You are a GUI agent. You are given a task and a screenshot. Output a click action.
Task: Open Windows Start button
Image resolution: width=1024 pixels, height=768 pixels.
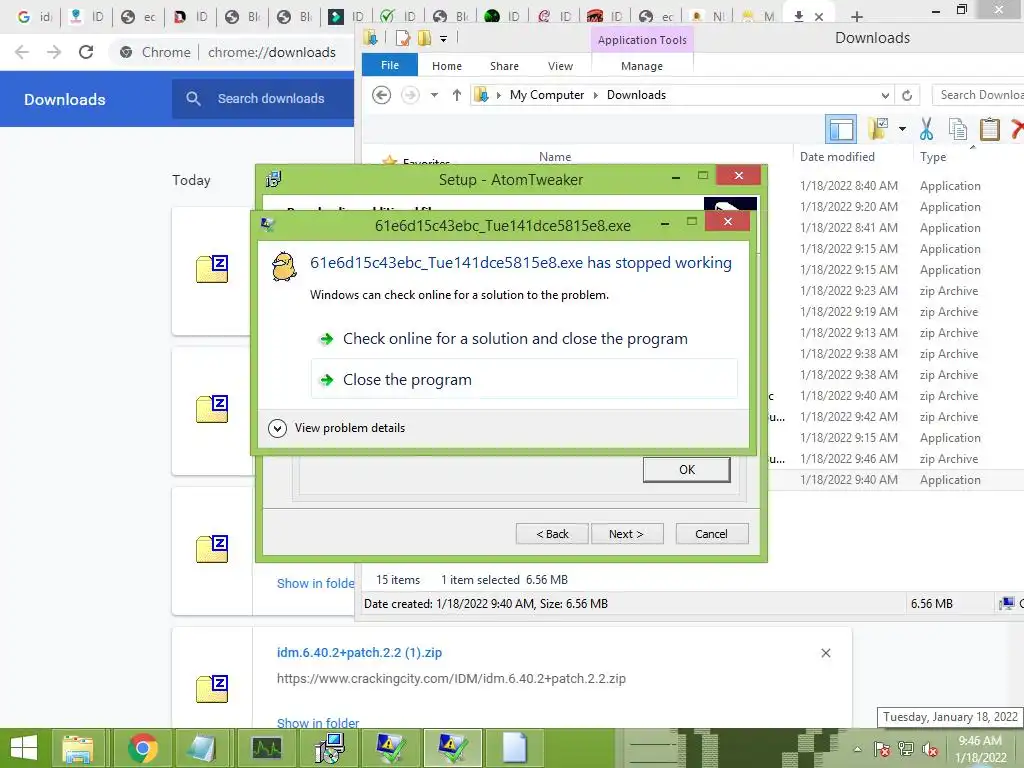24,748
